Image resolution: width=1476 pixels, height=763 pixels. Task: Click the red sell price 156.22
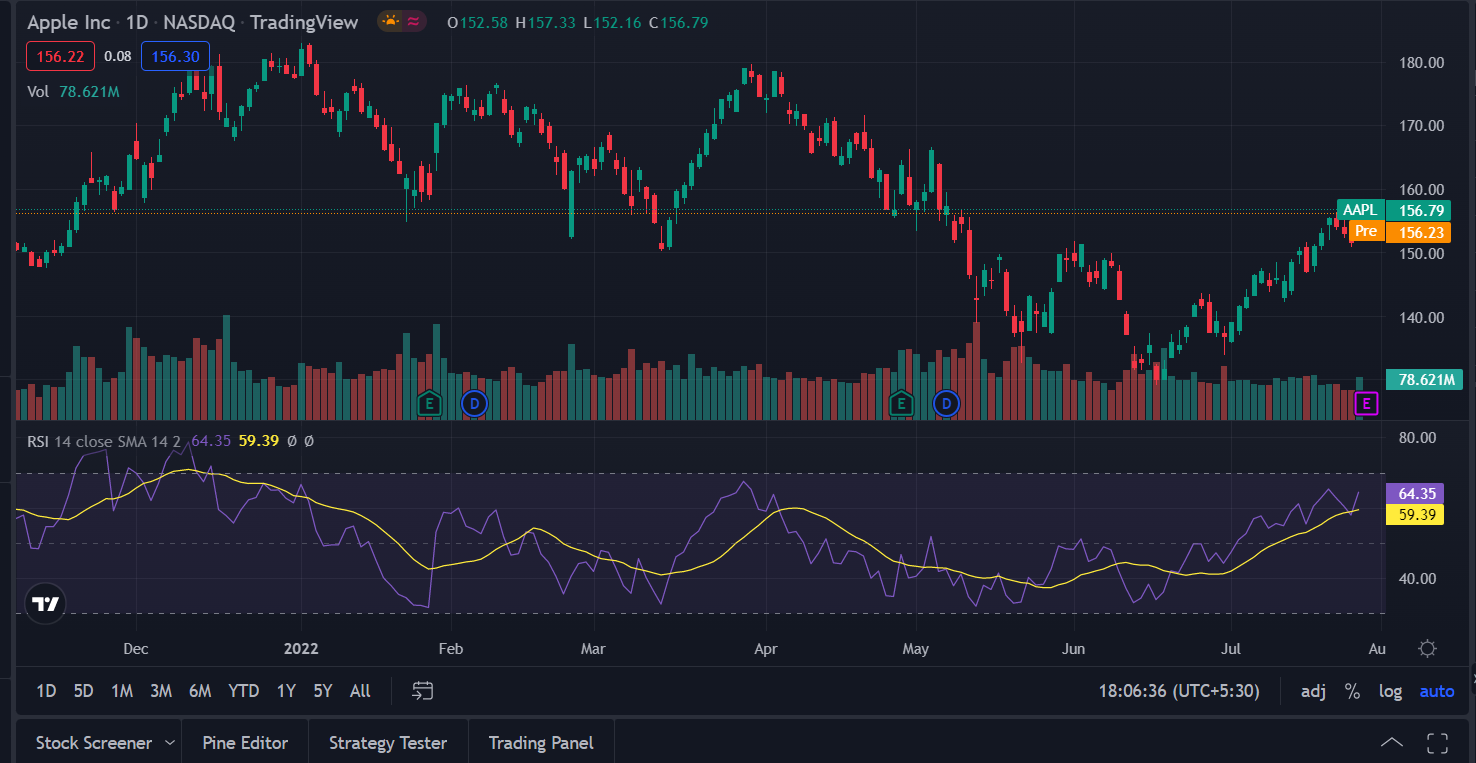(x=61, y=56)
